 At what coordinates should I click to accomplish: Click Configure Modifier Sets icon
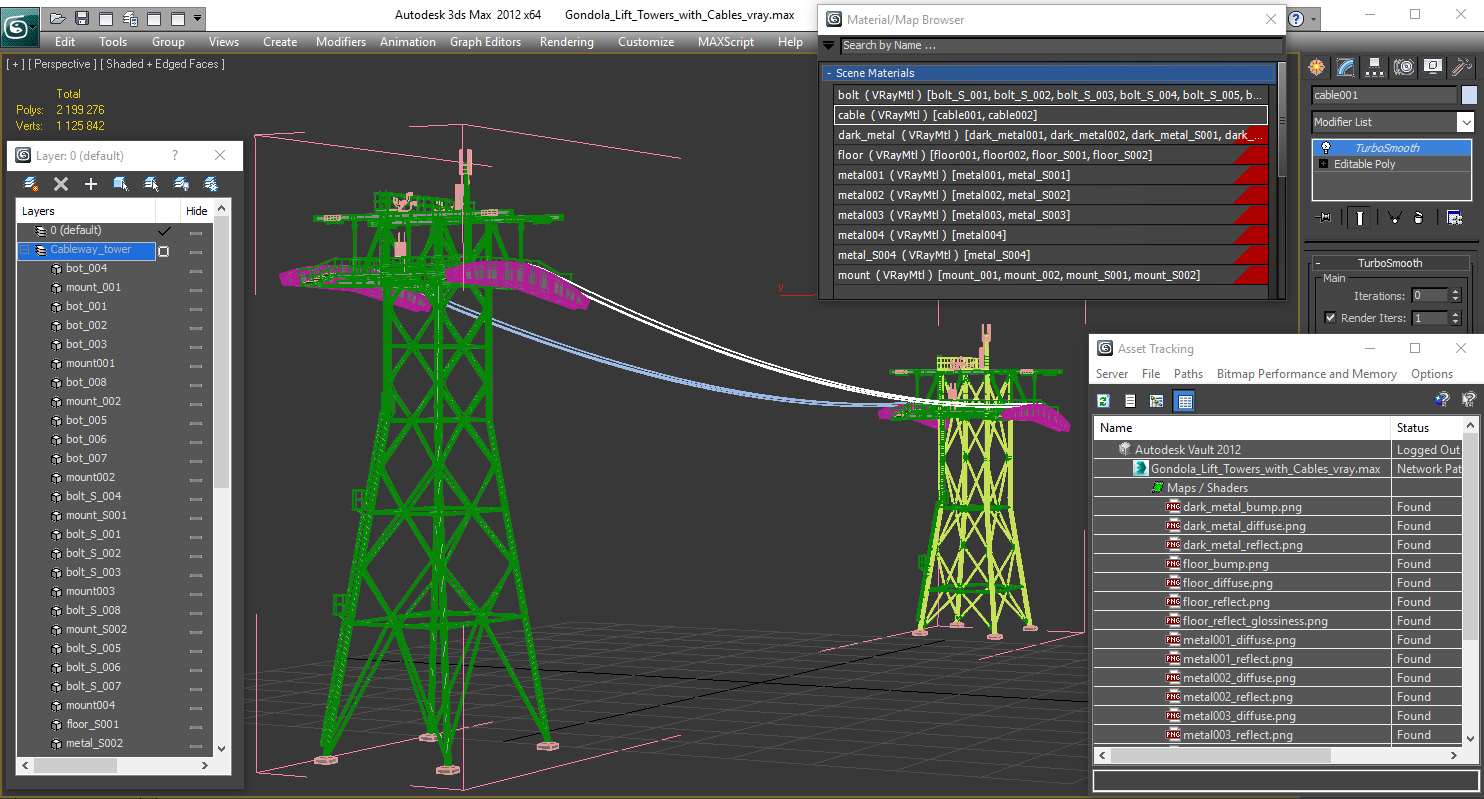pos(1454,217)
